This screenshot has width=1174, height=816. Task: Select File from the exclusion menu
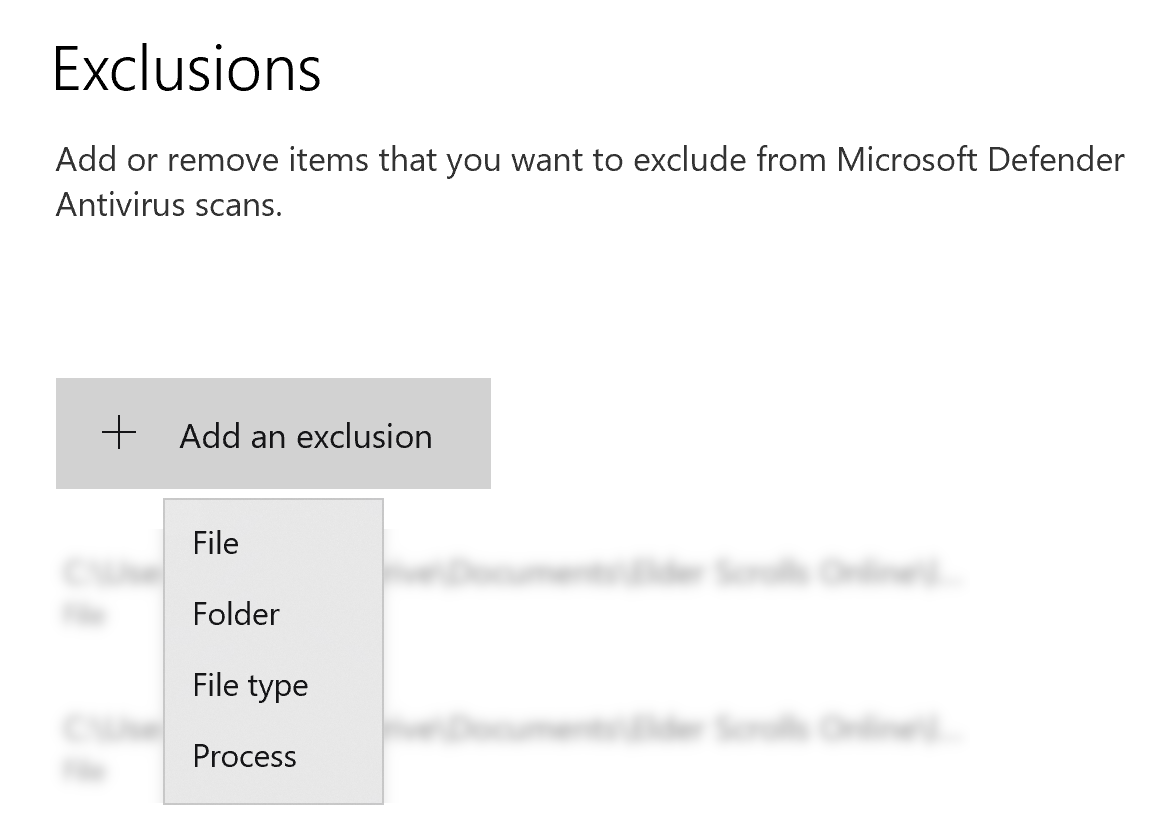point(216,543)
